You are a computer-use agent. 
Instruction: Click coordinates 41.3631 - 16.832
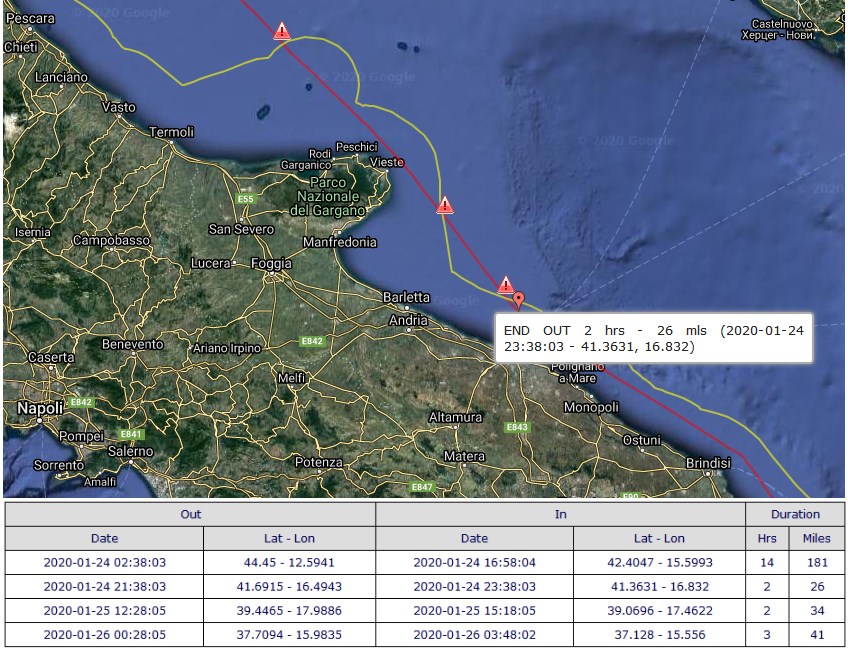coord(659,587)
